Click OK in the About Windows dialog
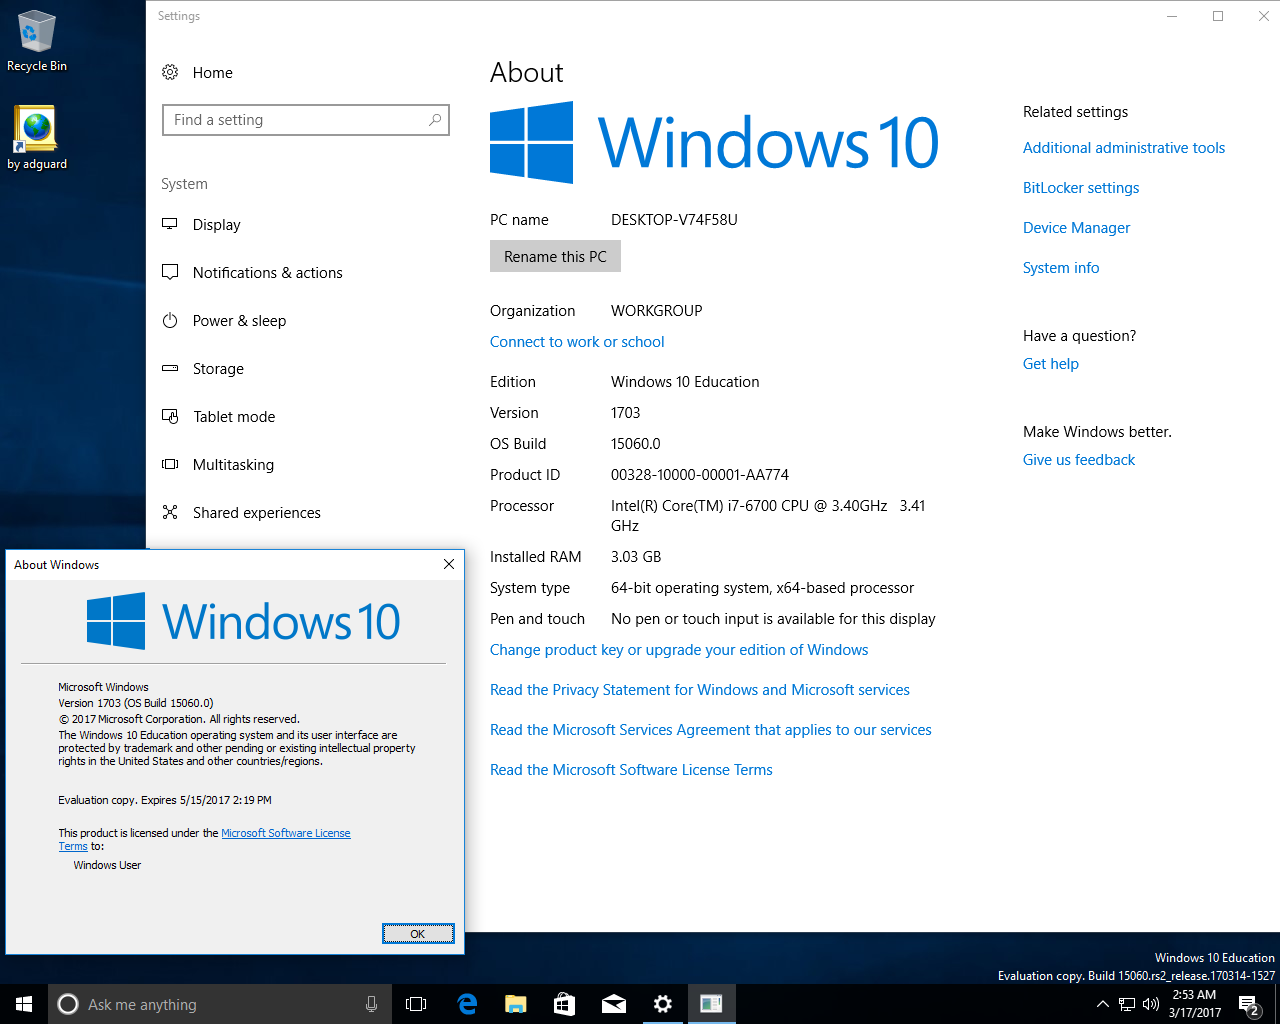The height and width of the screenshot is (1024, 1280). (418, 934)
